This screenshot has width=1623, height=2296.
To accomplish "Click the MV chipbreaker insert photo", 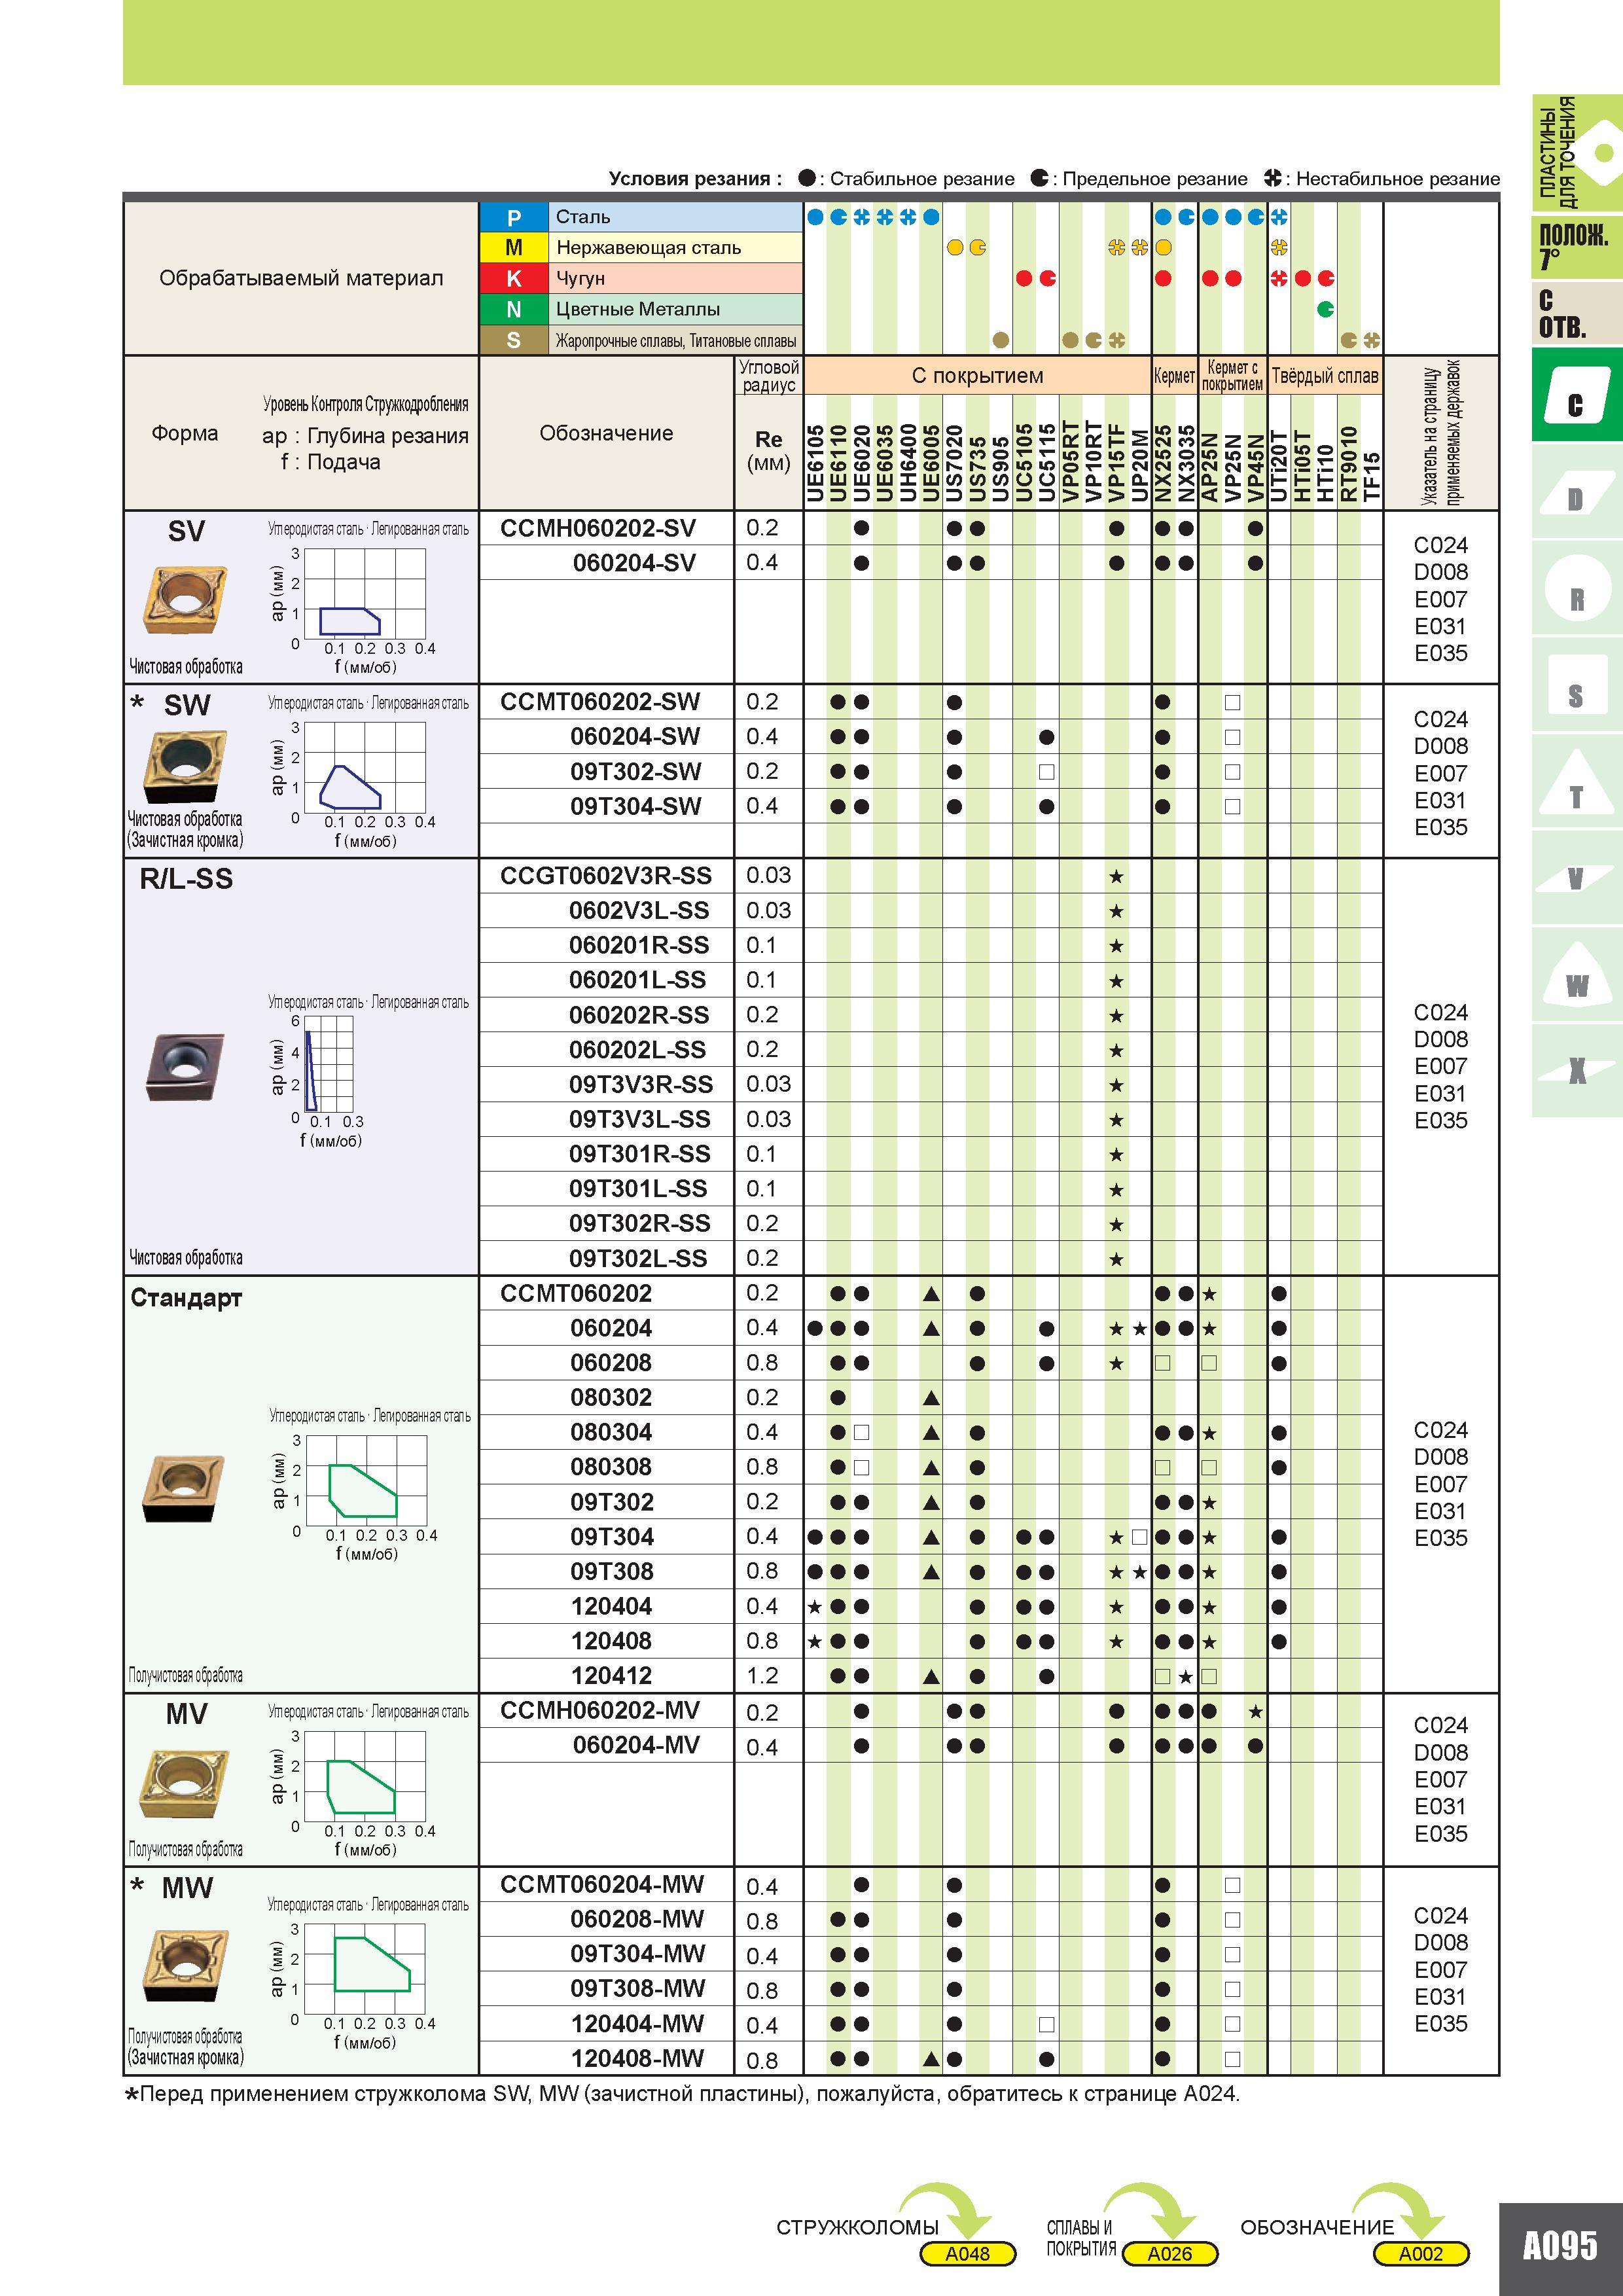I will pyautogui.click(x=185, y=1783).
